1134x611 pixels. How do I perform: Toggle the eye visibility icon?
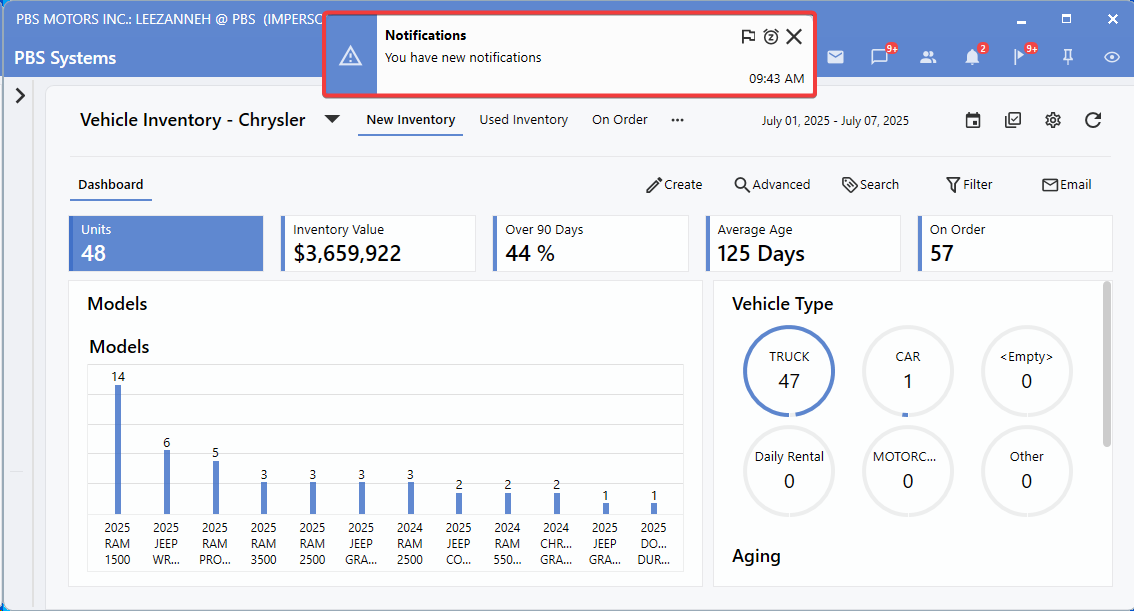click(1112, 57)
